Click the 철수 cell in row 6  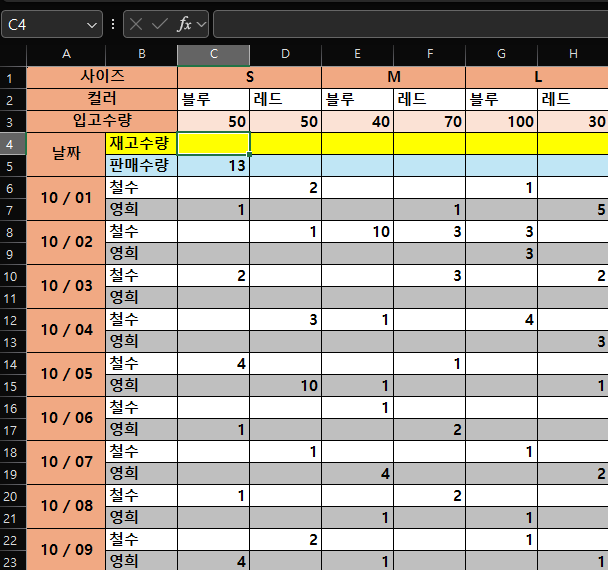[x=142, y=188]
